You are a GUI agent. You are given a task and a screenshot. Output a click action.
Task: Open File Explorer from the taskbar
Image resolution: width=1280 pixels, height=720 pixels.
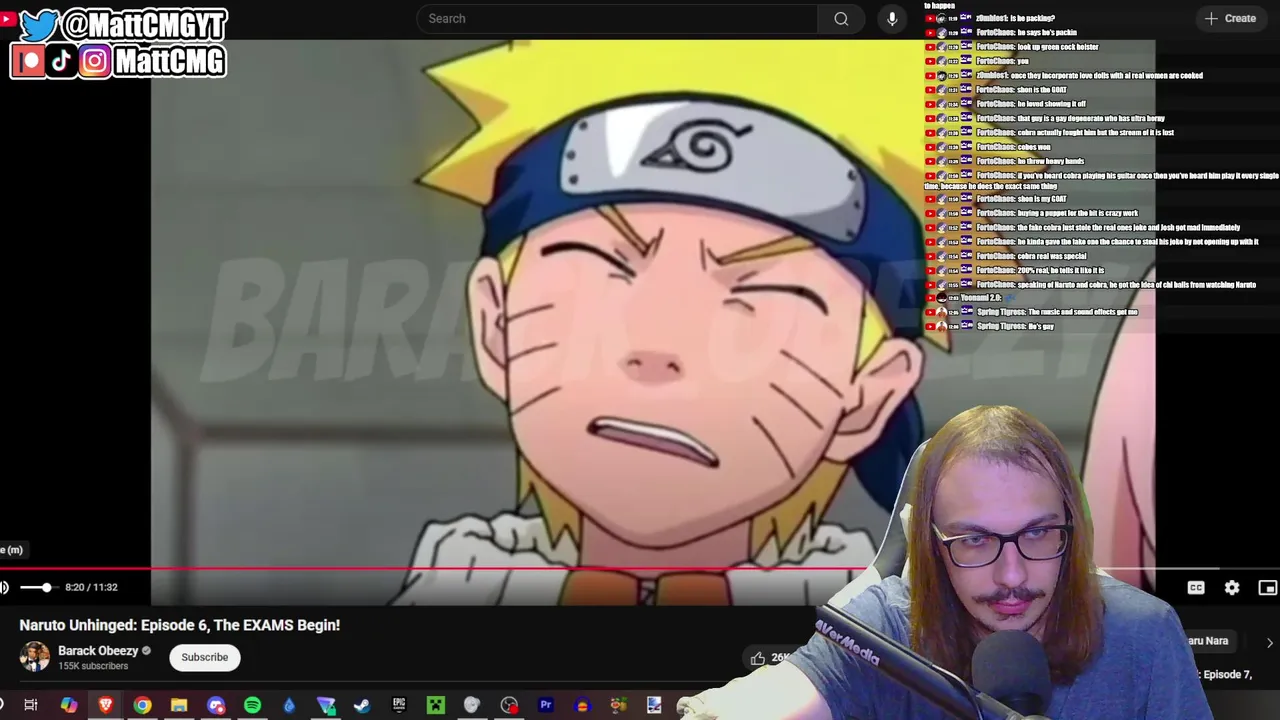click(179, 705)
